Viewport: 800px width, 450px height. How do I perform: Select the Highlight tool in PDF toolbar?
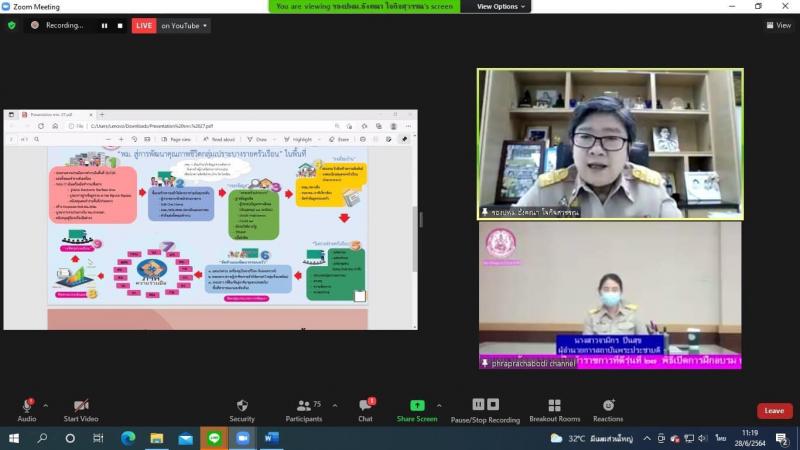298,139
